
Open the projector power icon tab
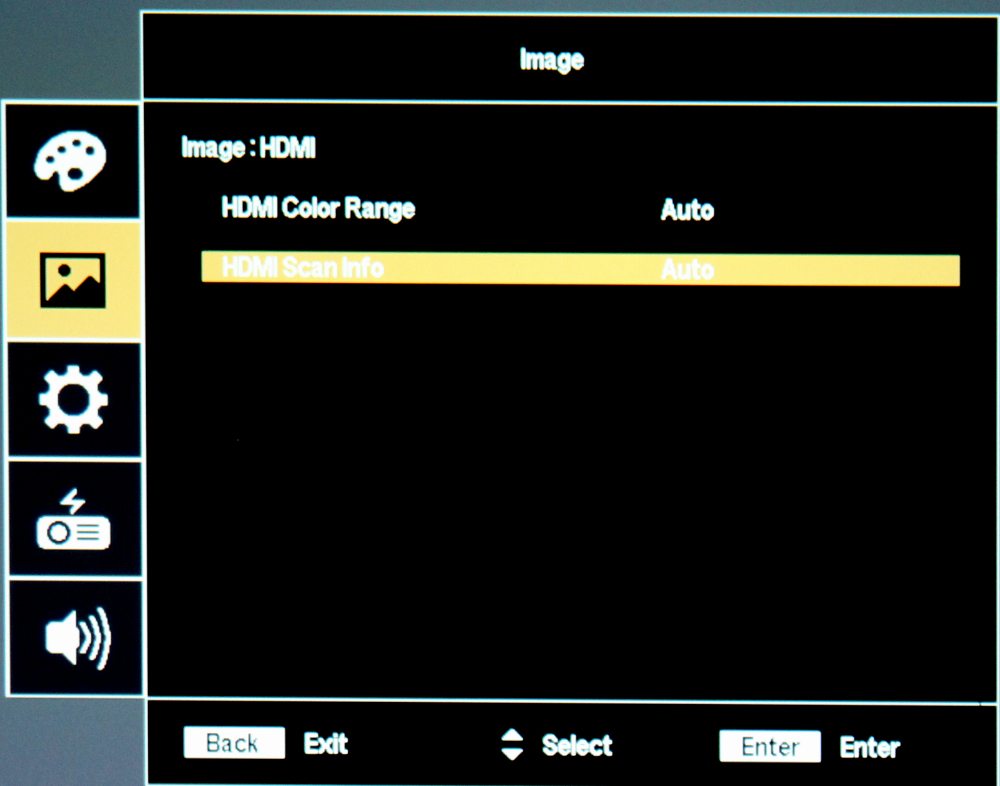pyautogui.click(x=74, y=518)
